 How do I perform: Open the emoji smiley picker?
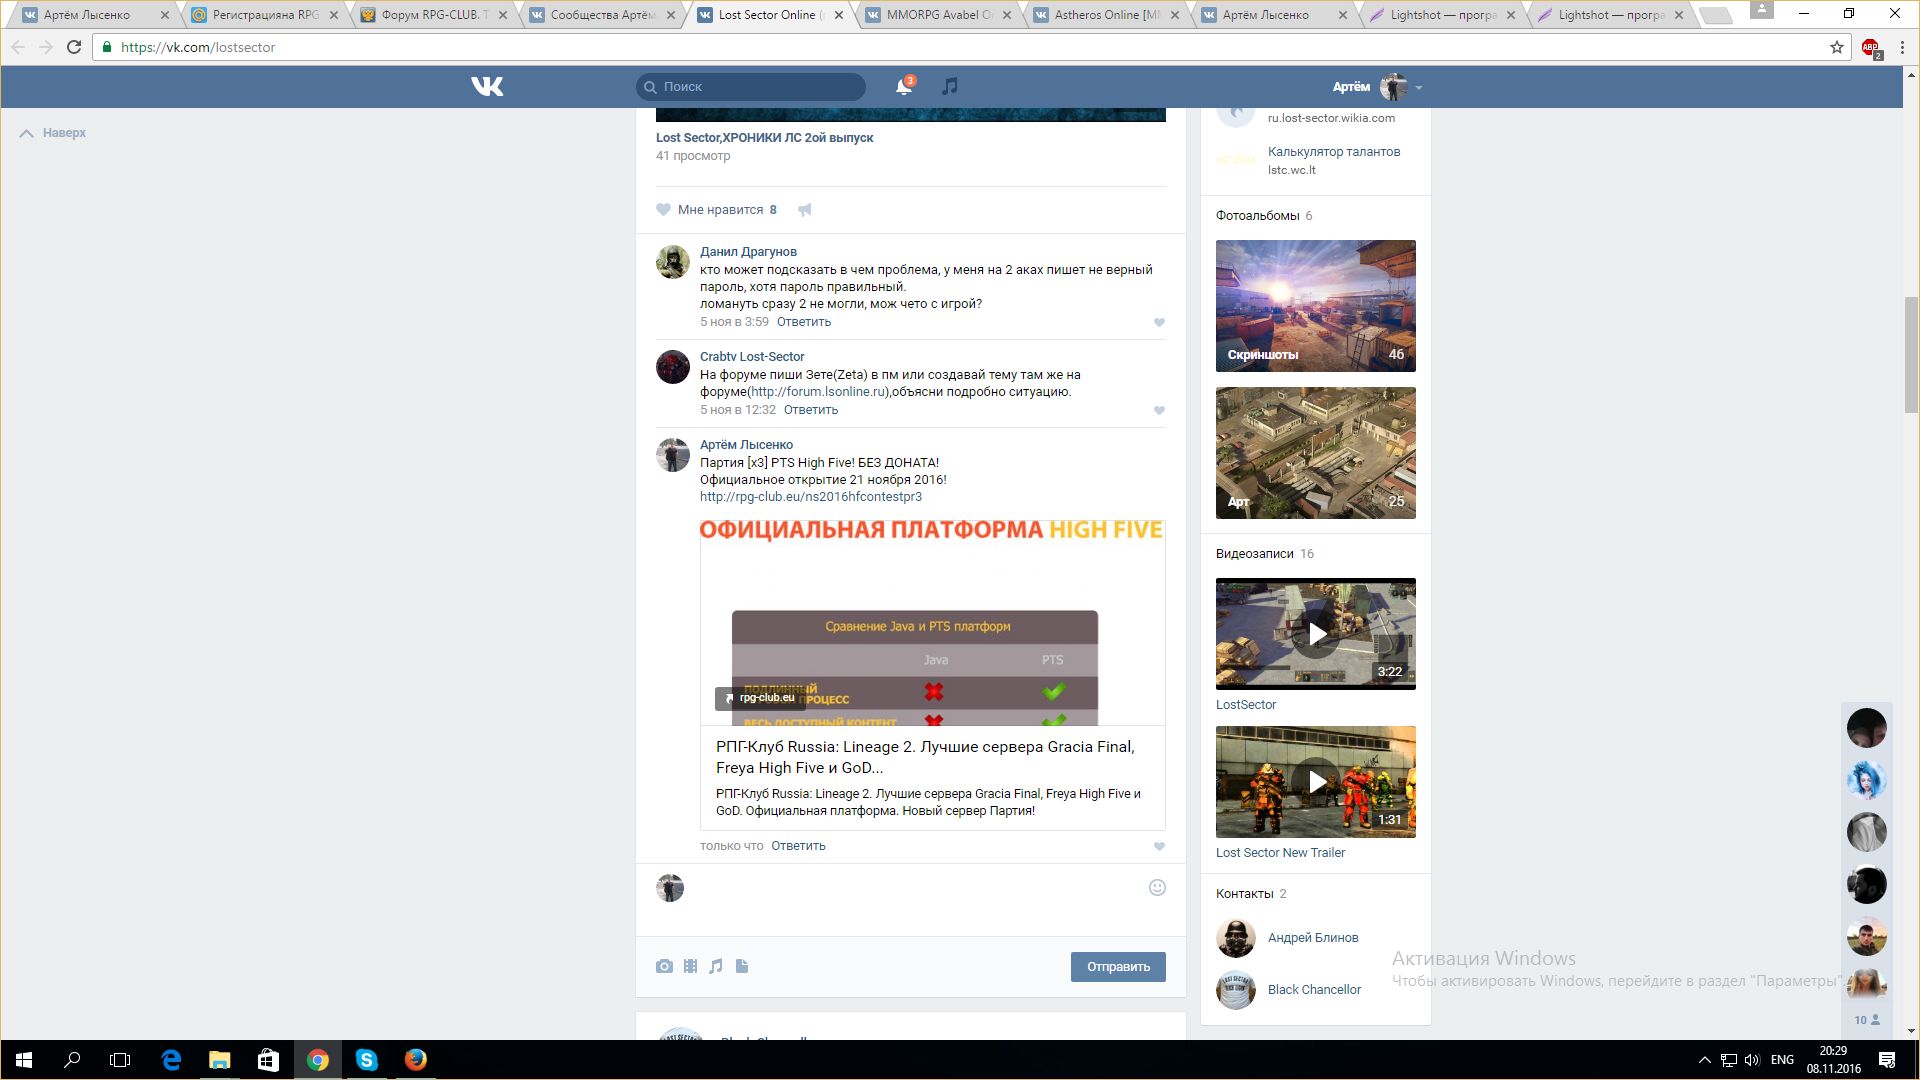click(1157, 888)
